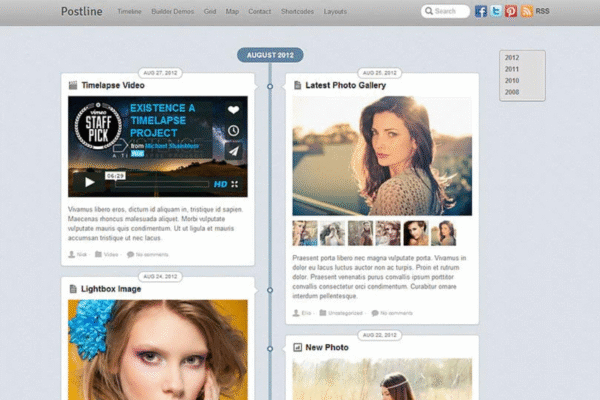Click the RSS text link
The height and width of the screenshot is (400, 600).
coord(542,11)
